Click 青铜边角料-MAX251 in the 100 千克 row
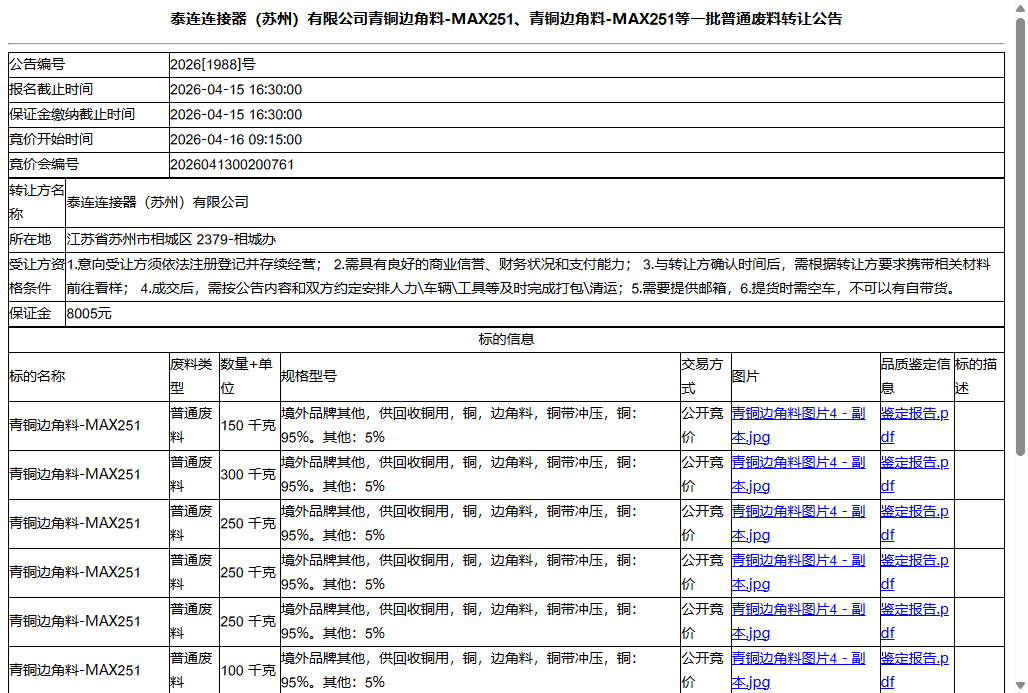 [x=75, y=670]
